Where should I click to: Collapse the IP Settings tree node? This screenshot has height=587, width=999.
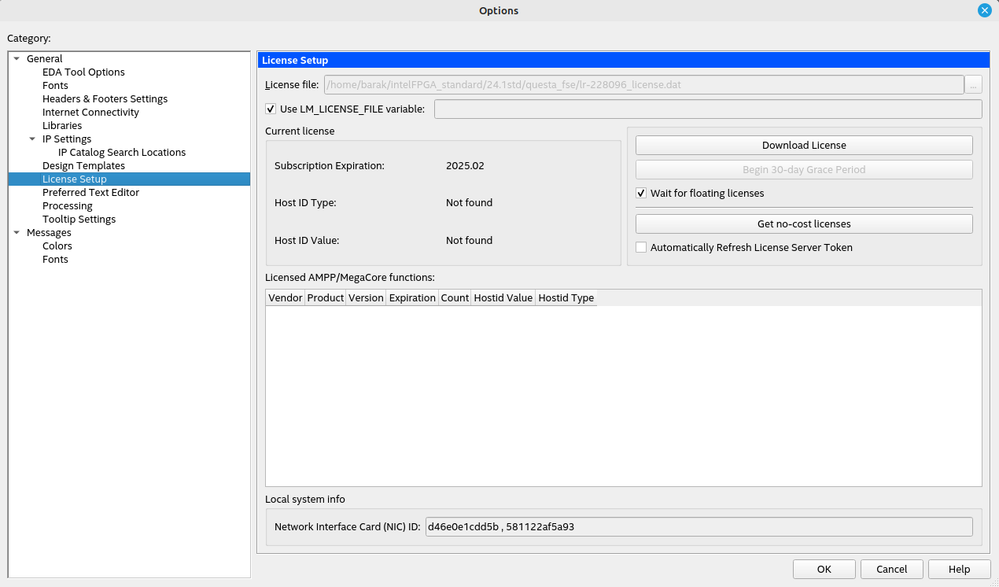tap(32, 139)
